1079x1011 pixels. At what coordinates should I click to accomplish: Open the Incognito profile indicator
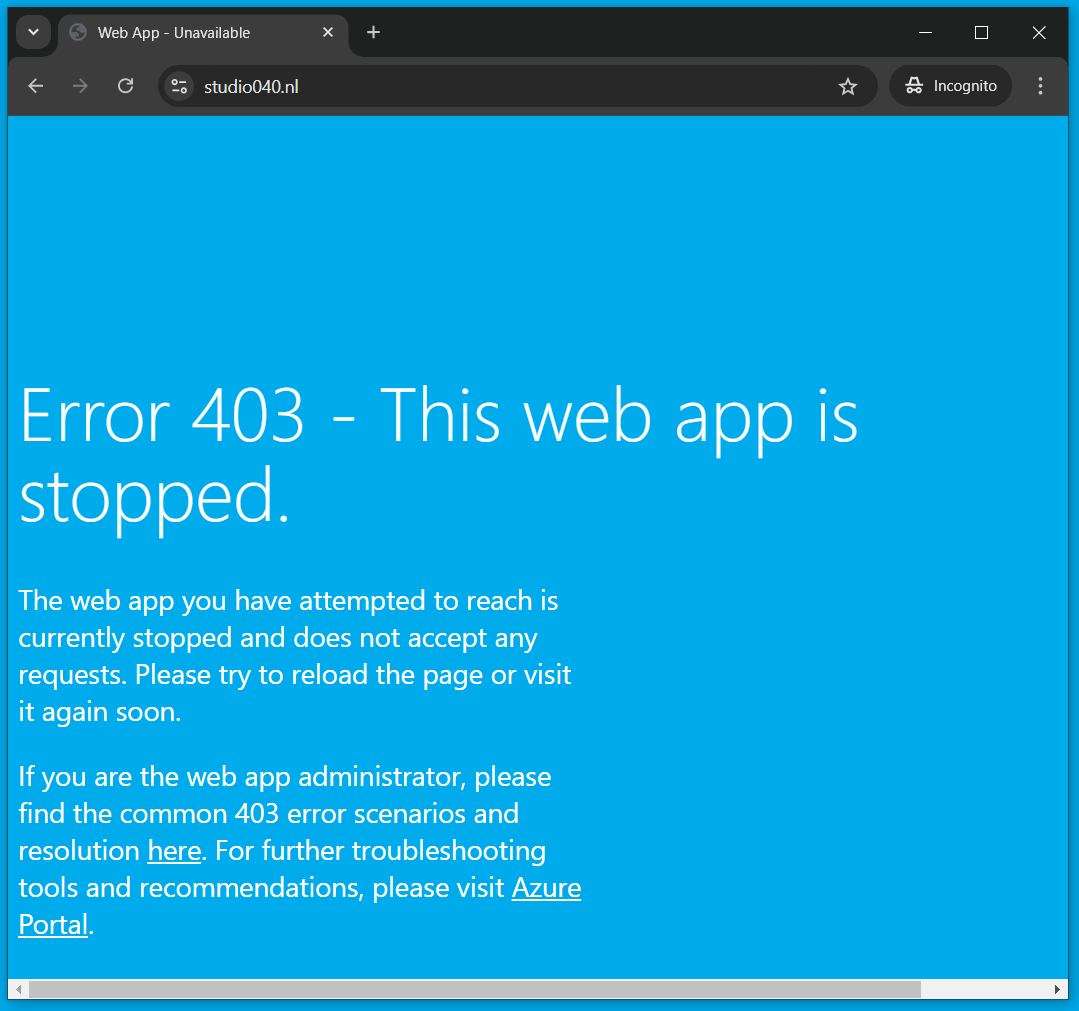point(951,86)
